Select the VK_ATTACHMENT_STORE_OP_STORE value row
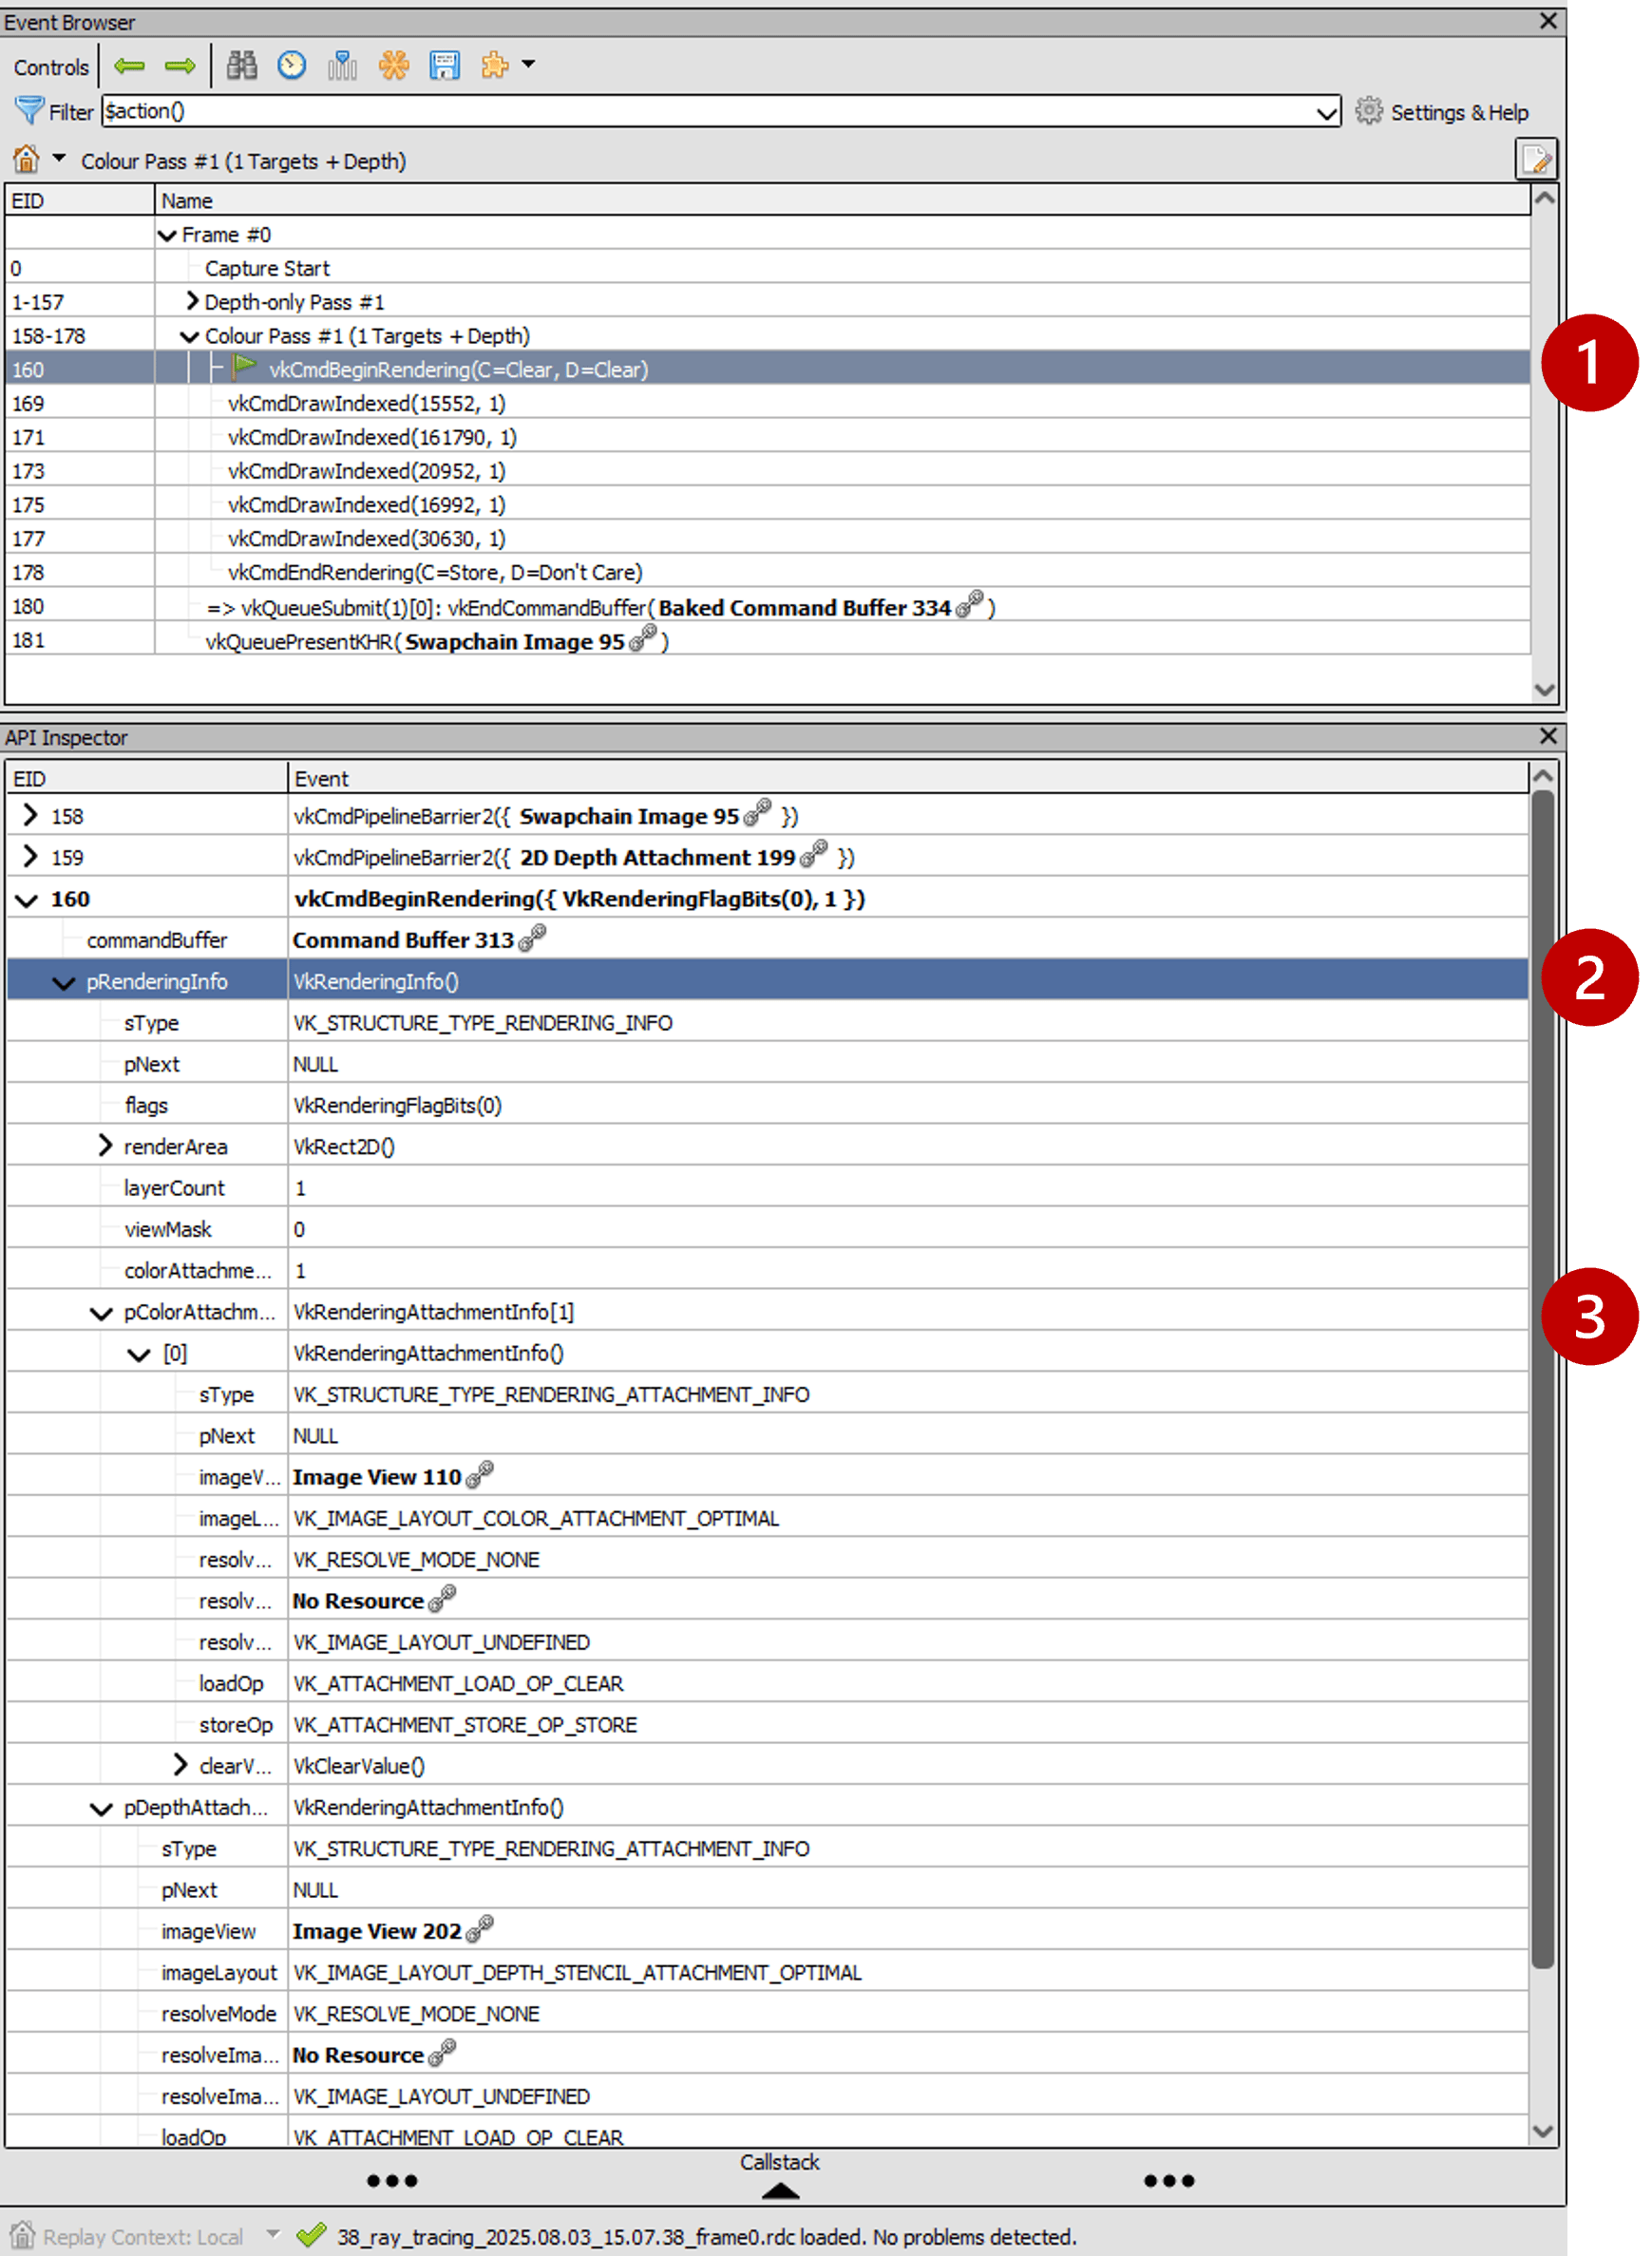The image size is (1652, 2256). [x=767, y=1724]
